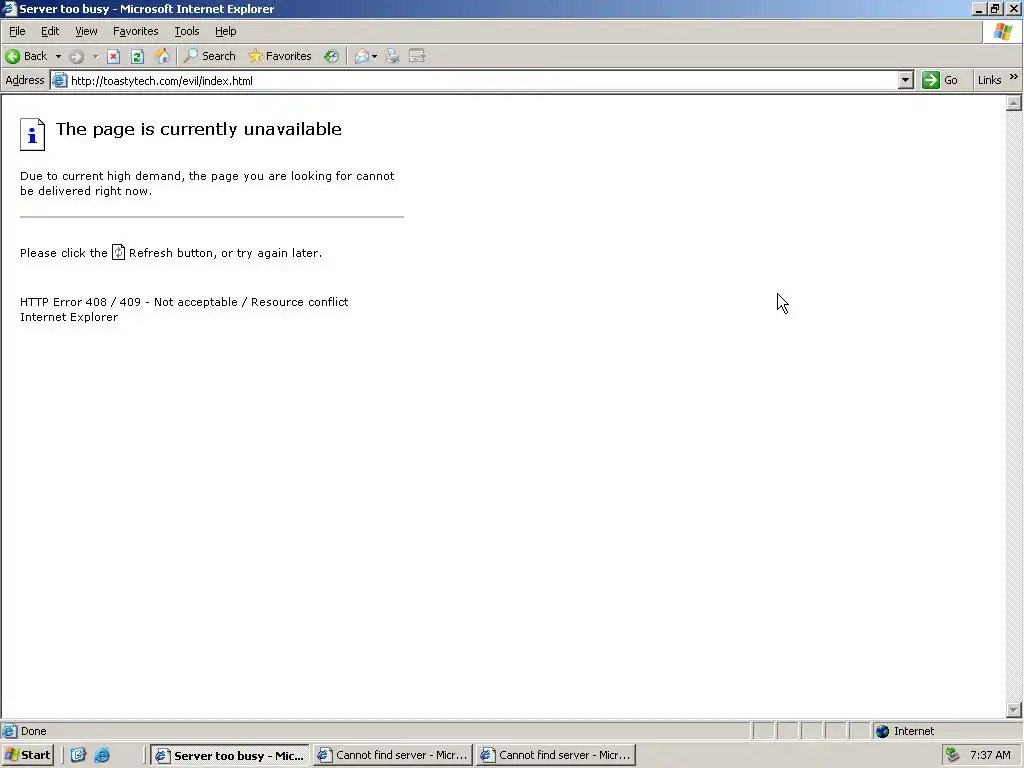
Task: Open the Help menu
Action: (225, 31)
